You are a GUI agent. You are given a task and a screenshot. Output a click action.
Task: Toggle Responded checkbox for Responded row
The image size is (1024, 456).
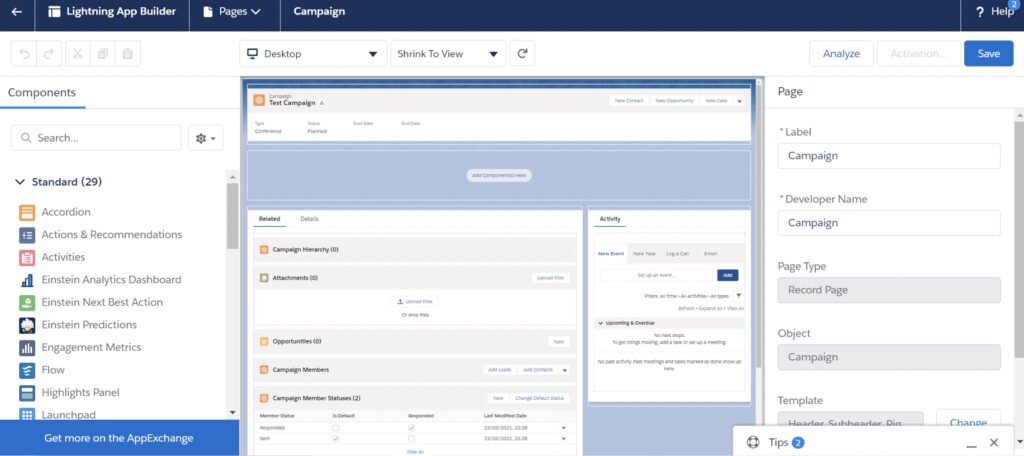[x=411, y=428]
